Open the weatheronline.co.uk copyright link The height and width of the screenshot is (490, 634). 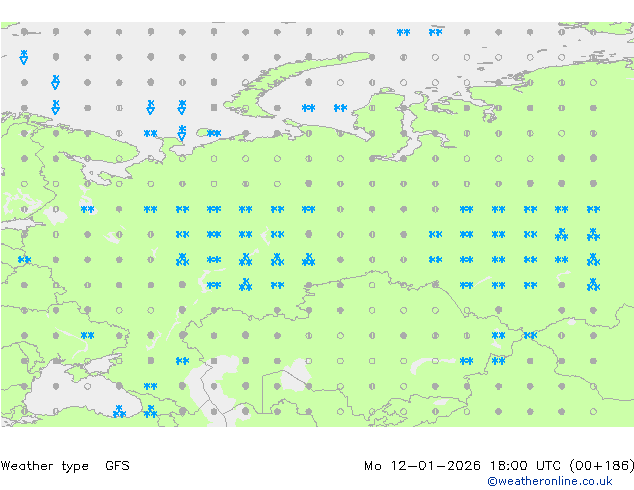tap(550, 481)
